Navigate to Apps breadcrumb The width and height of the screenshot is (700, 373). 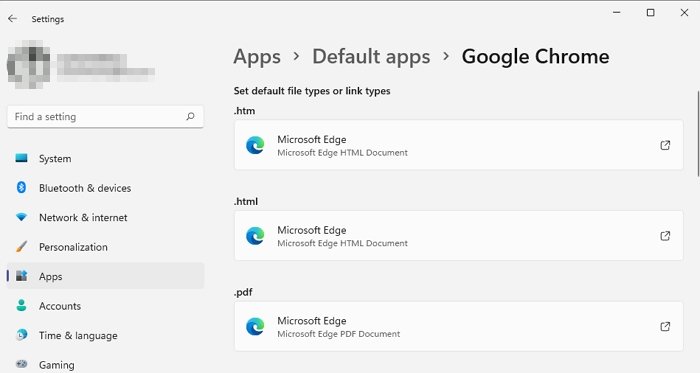pyautogui.click(x=257, y=57)
